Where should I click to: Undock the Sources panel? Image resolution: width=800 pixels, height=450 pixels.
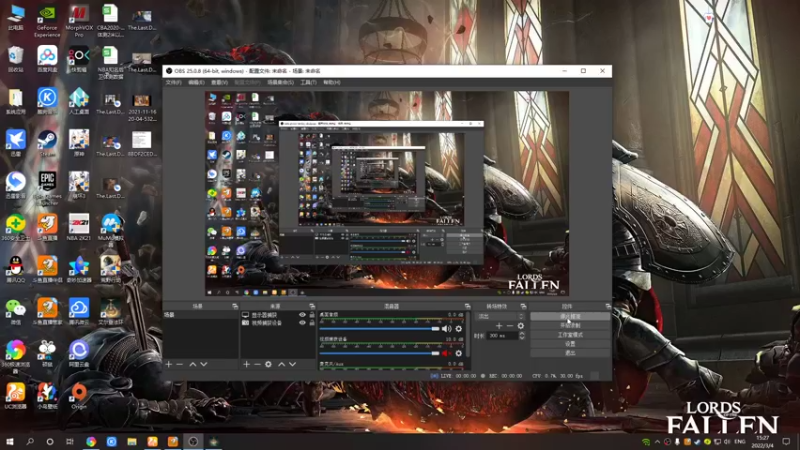tap(312, 306)
